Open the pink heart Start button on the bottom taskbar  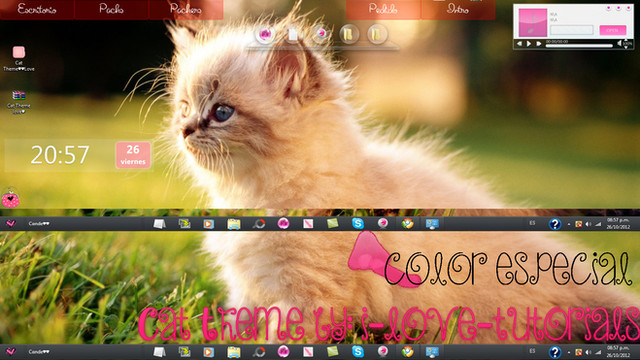(x=11, y=351)
